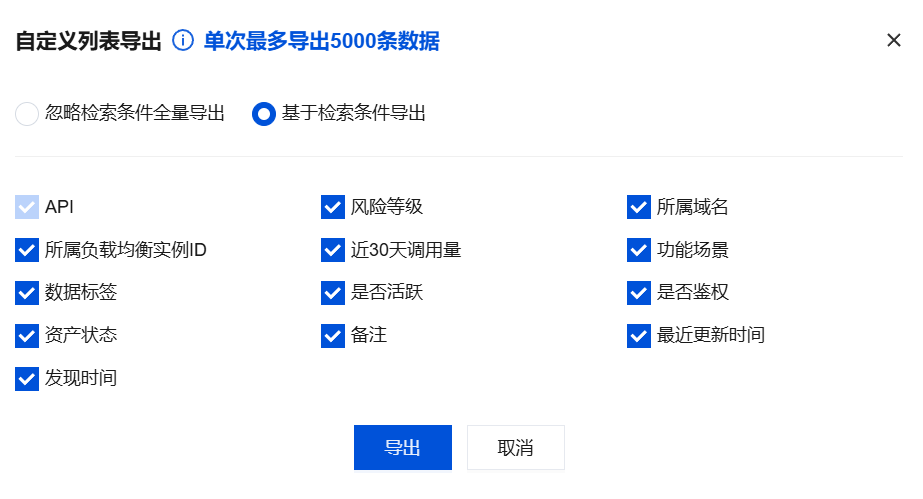Screen dimensions: 923x499
Task: Click the disabled API checkbox
Action: [27, 207]
